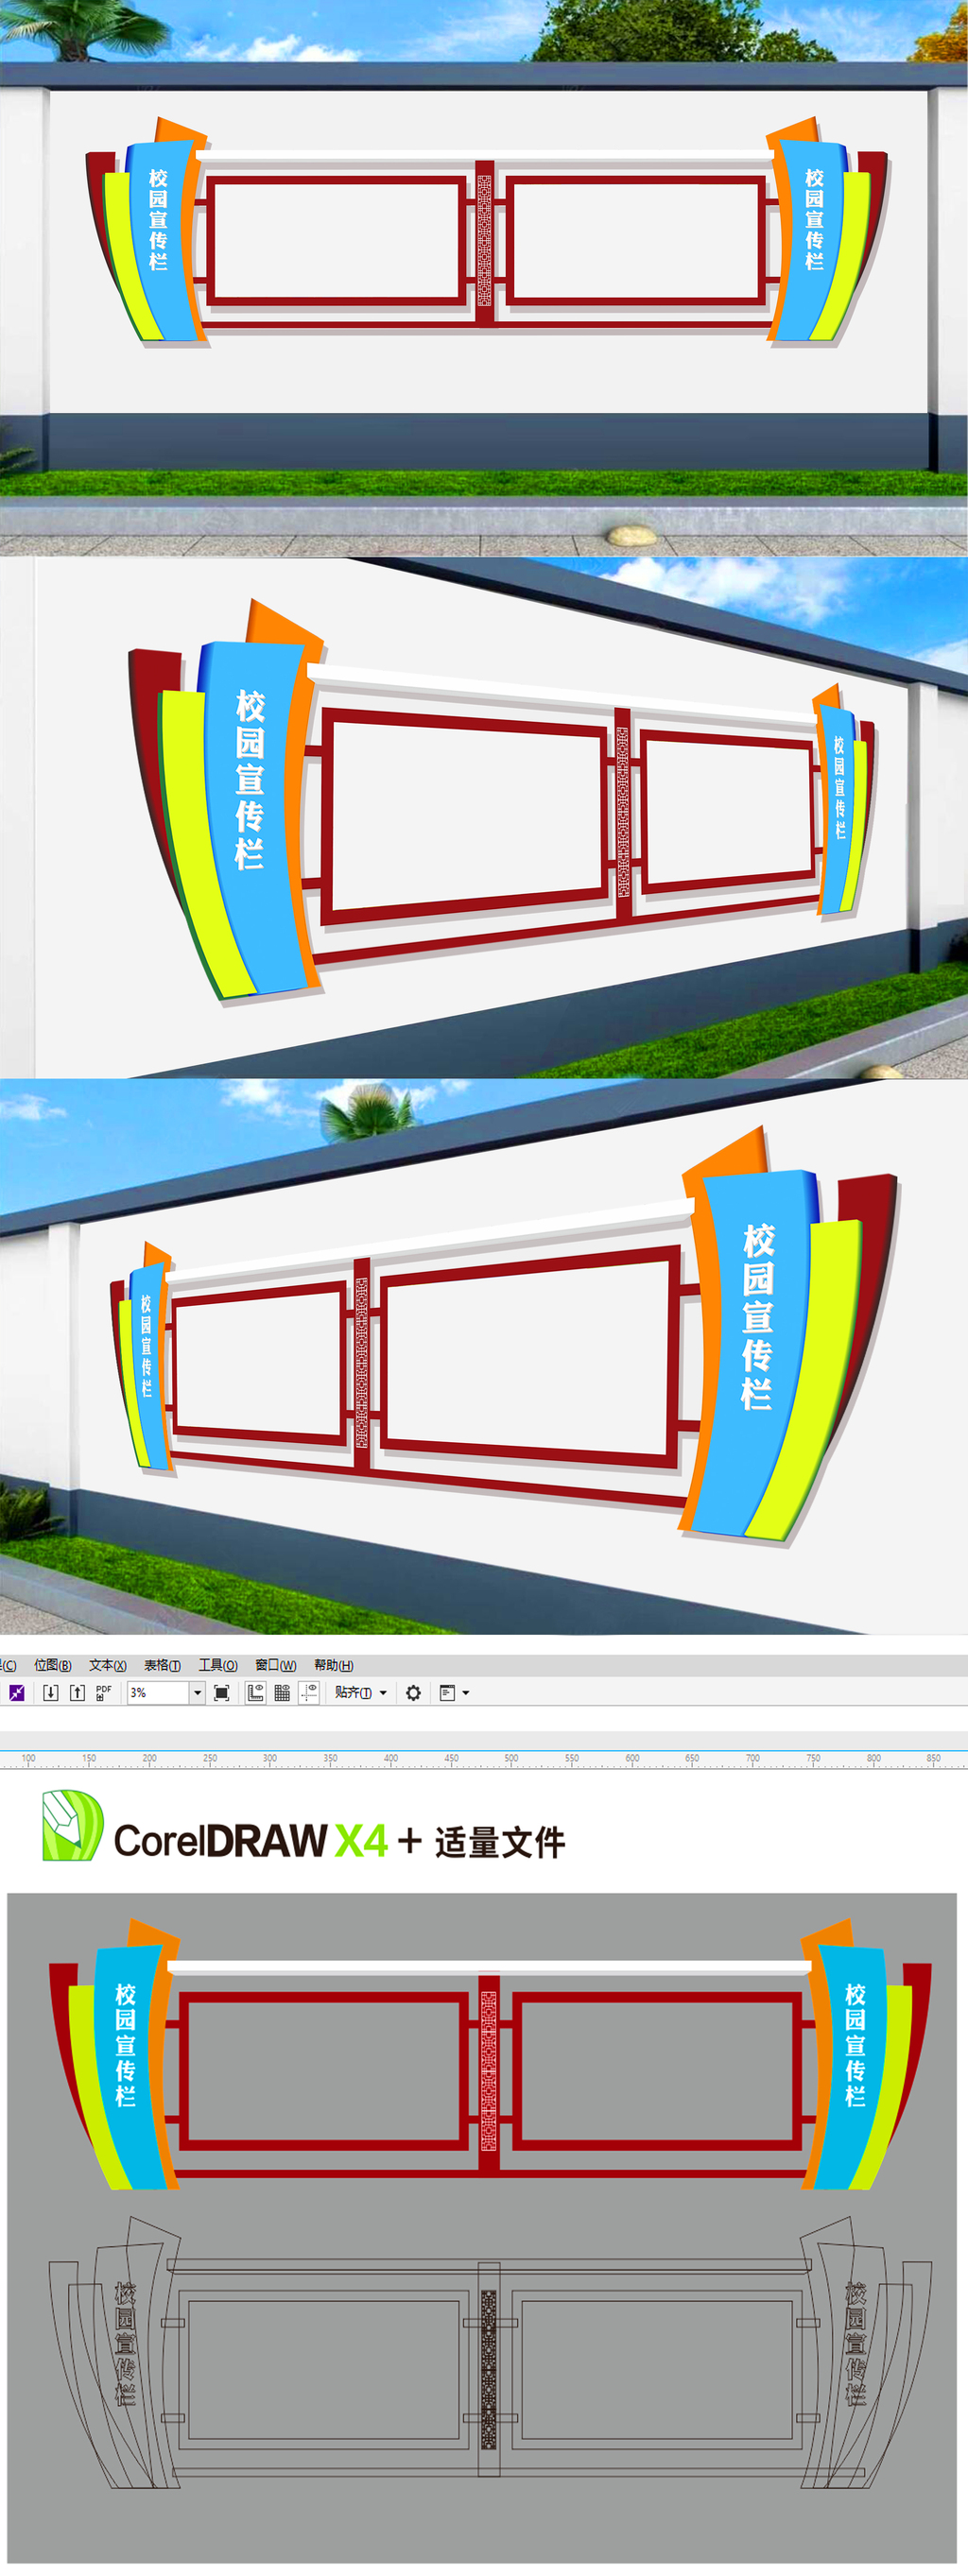Open the 贴齐(T) snap-to dropdown

pyautogui.click(x=360, y=1692)
